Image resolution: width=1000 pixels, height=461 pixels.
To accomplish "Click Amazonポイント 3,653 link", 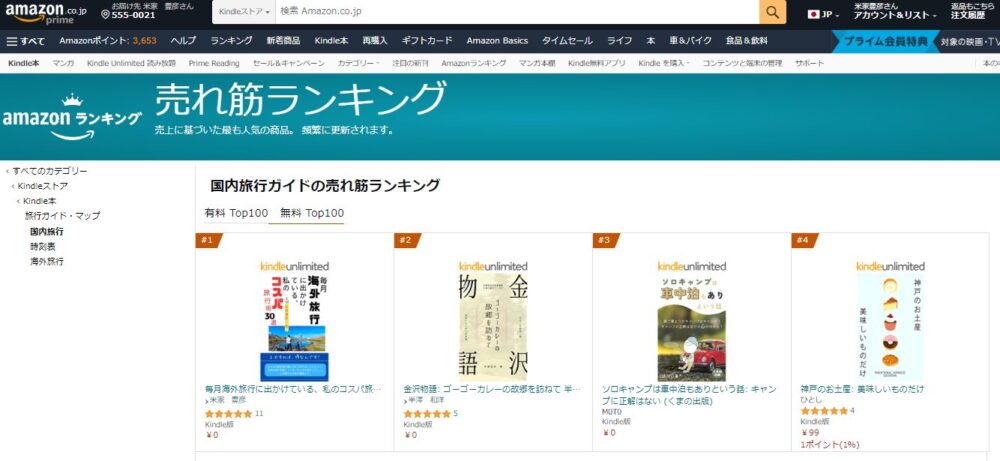I will pos(108,41).
